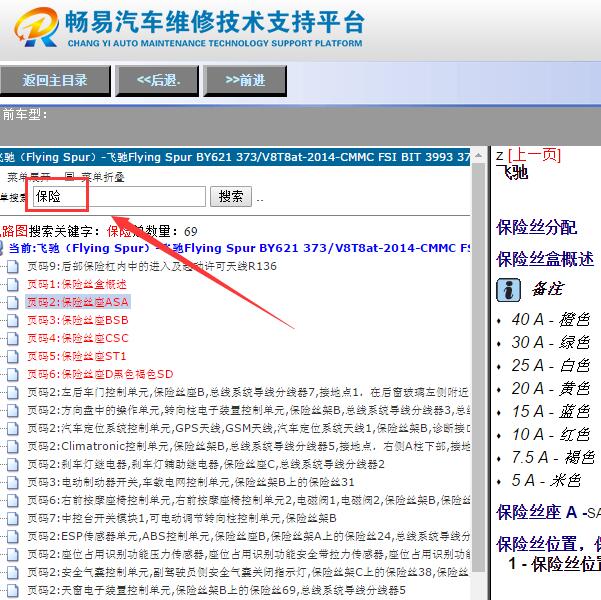Viewport: 601px width, 600px height.
Task: Click the 20 A - 黄色 list item
Action: (550, 388)
